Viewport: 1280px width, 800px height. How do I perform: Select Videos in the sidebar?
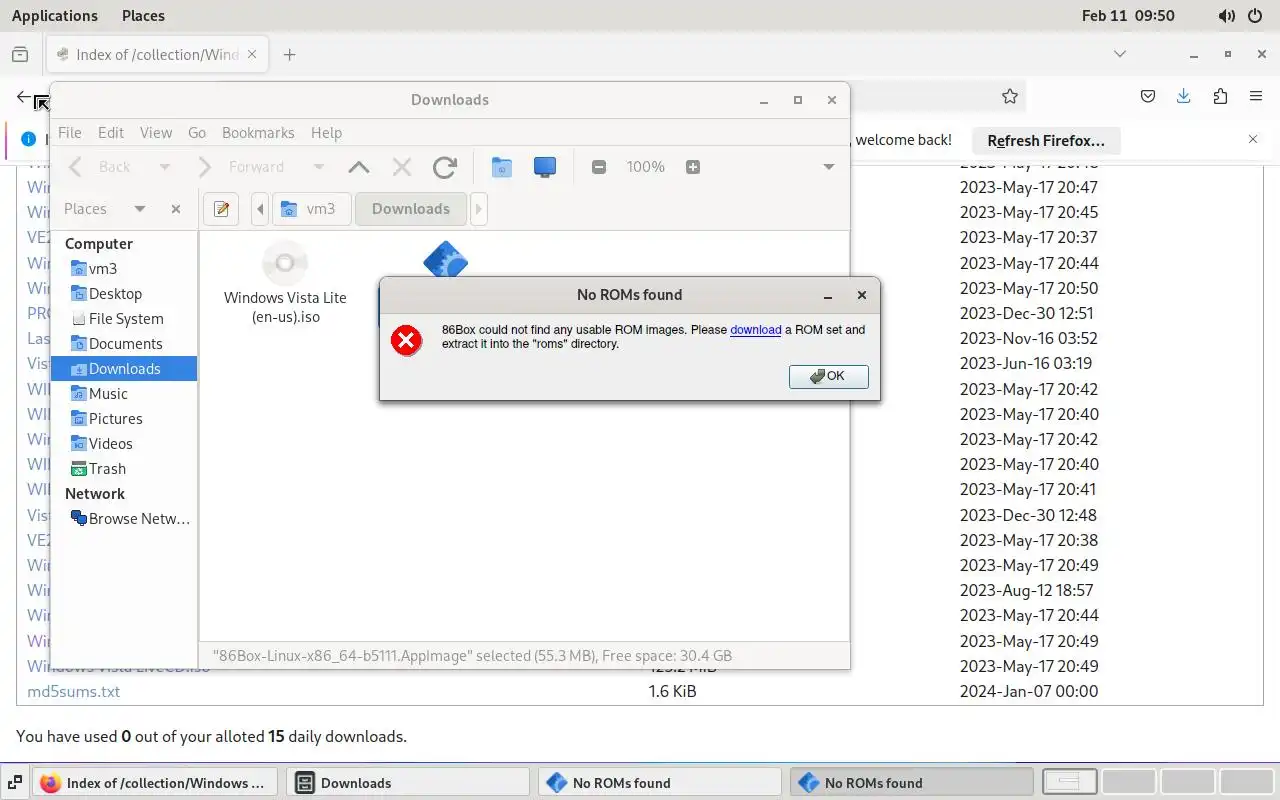click(x=124, y=443)
